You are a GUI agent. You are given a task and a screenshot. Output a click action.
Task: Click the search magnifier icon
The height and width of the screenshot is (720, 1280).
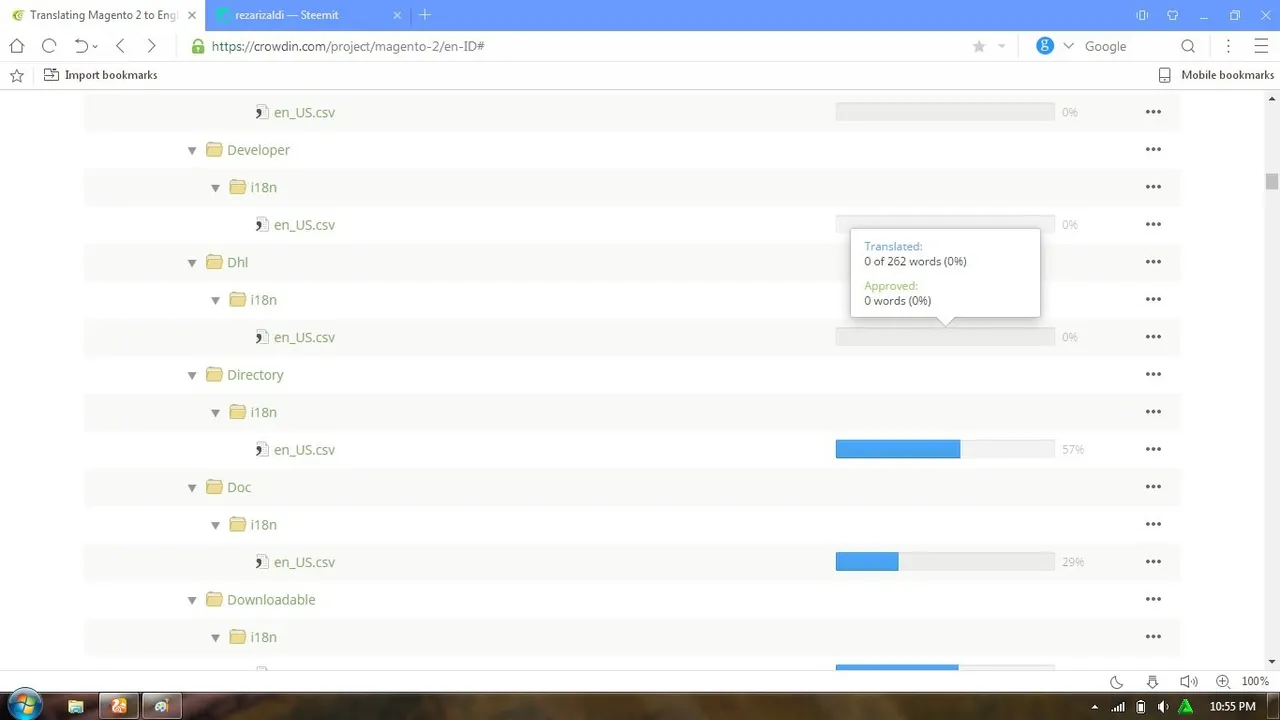coord(1188,46)
